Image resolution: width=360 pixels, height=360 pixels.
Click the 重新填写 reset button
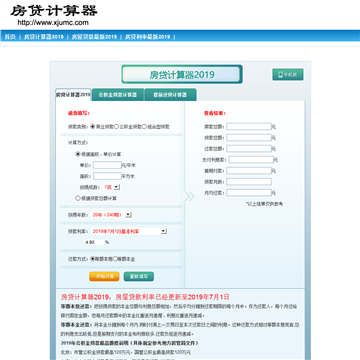click(139, 276)
